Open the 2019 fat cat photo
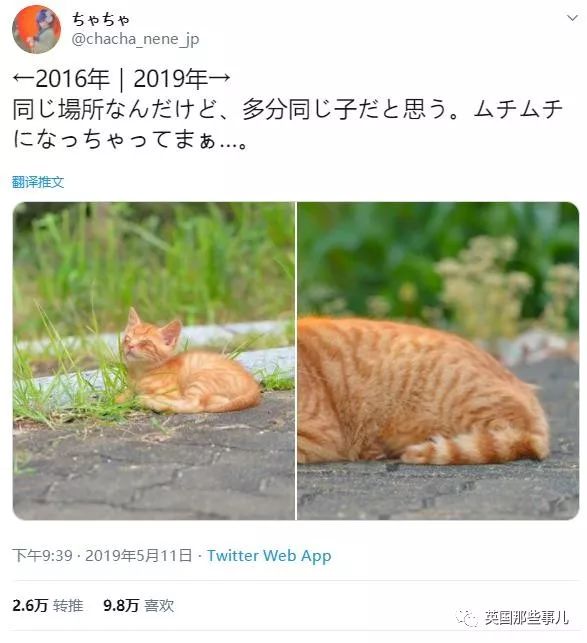The image size is (587, 643). 438,361
